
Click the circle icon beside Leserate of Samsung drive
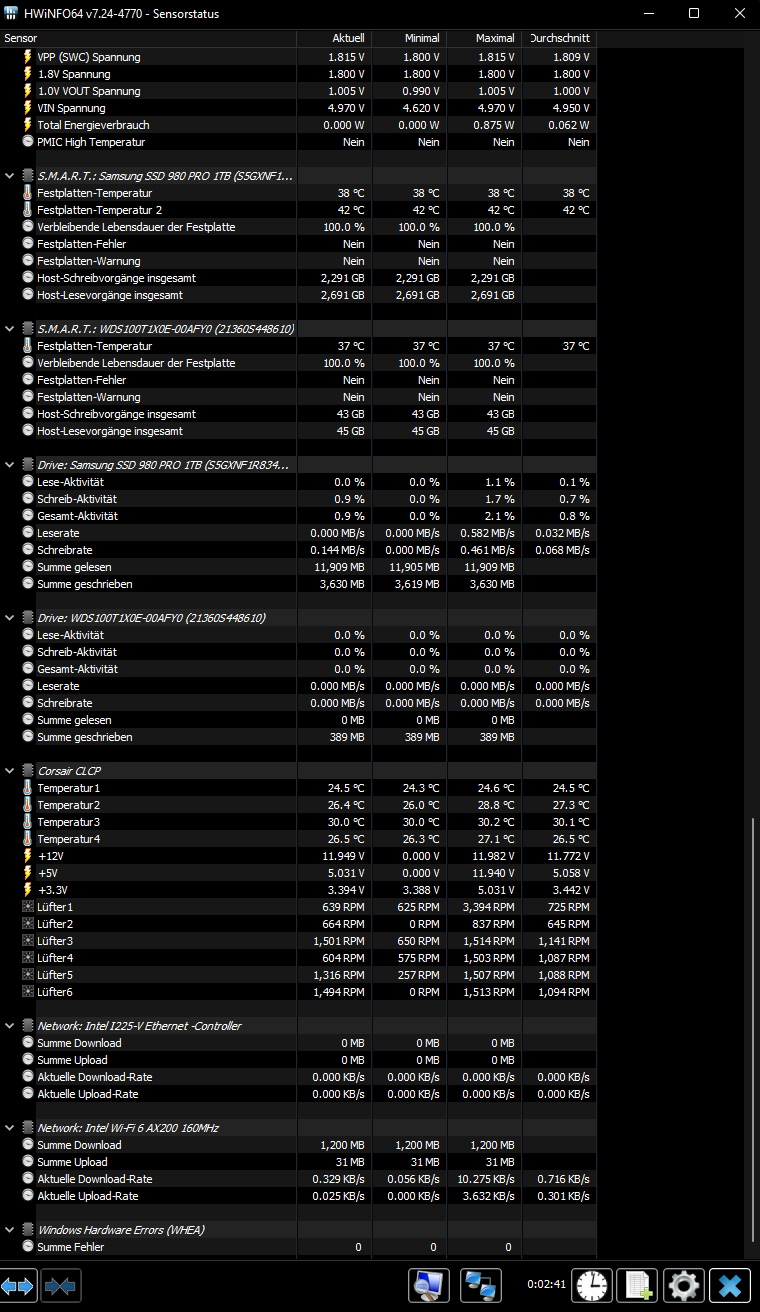coord(28,533)
